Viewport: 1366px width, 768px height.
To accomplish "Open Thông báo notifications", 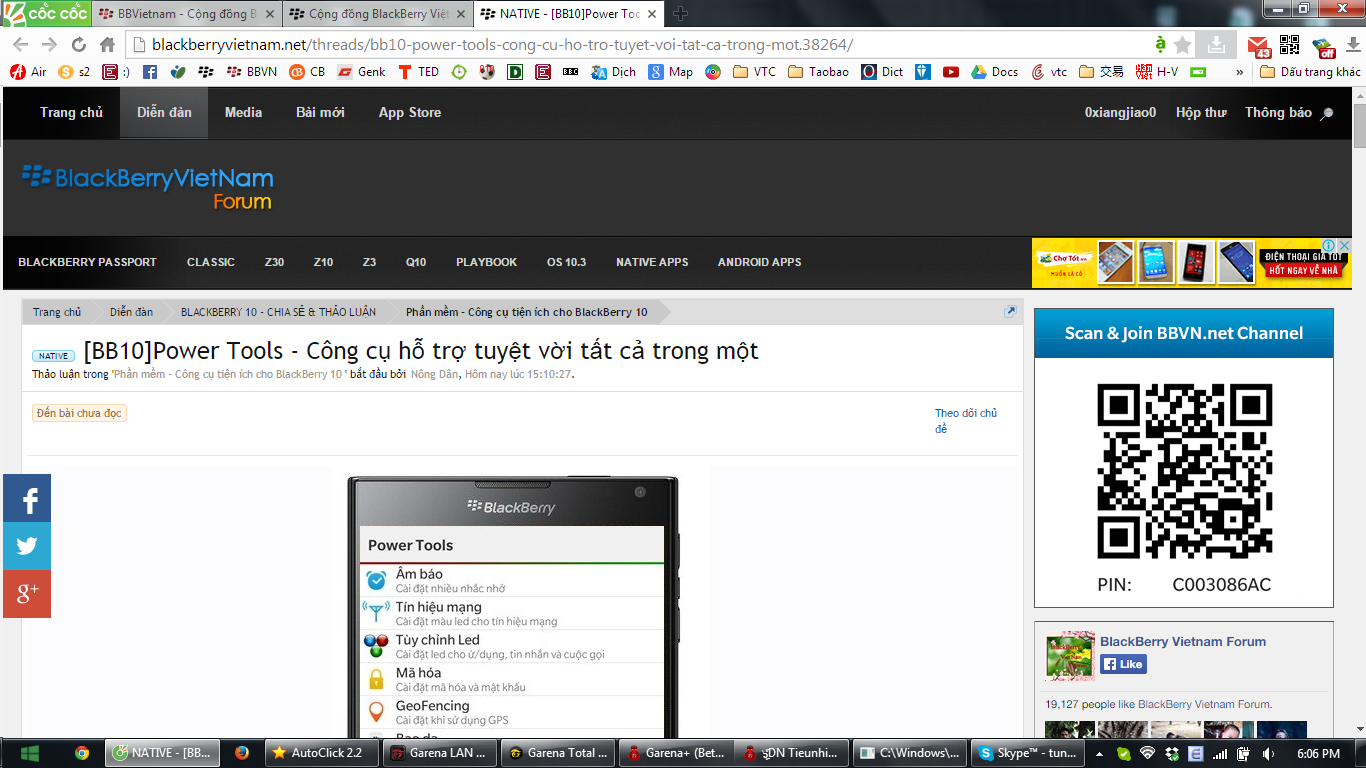I will (1278, 113).
